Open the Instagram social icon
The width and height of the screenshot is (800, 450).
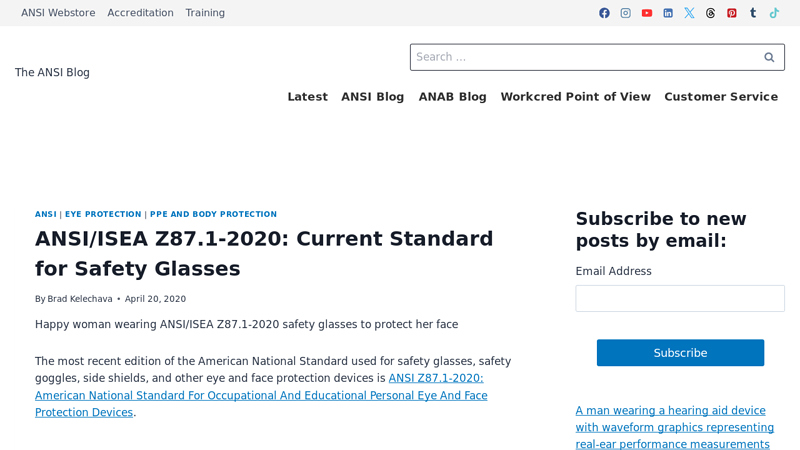[x=626, y=13]
